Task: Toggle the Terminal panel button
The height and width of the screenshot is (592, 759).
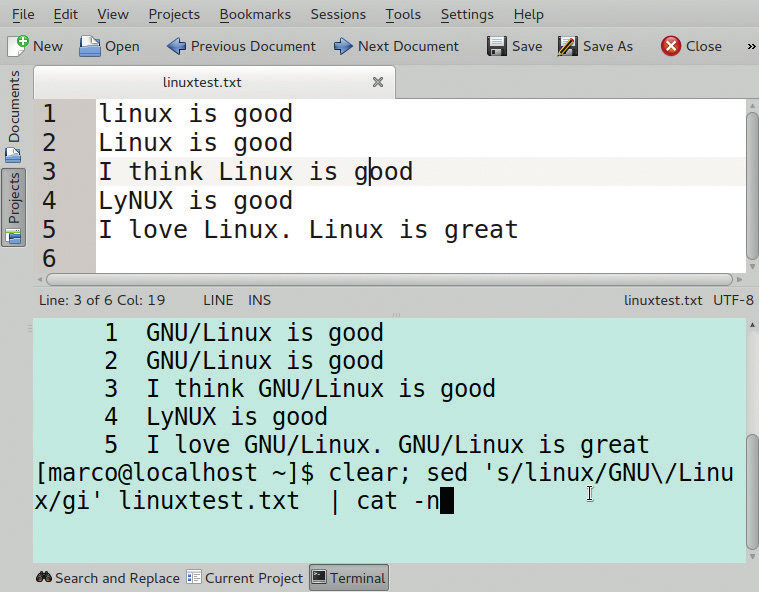Action: click(349, 577)
